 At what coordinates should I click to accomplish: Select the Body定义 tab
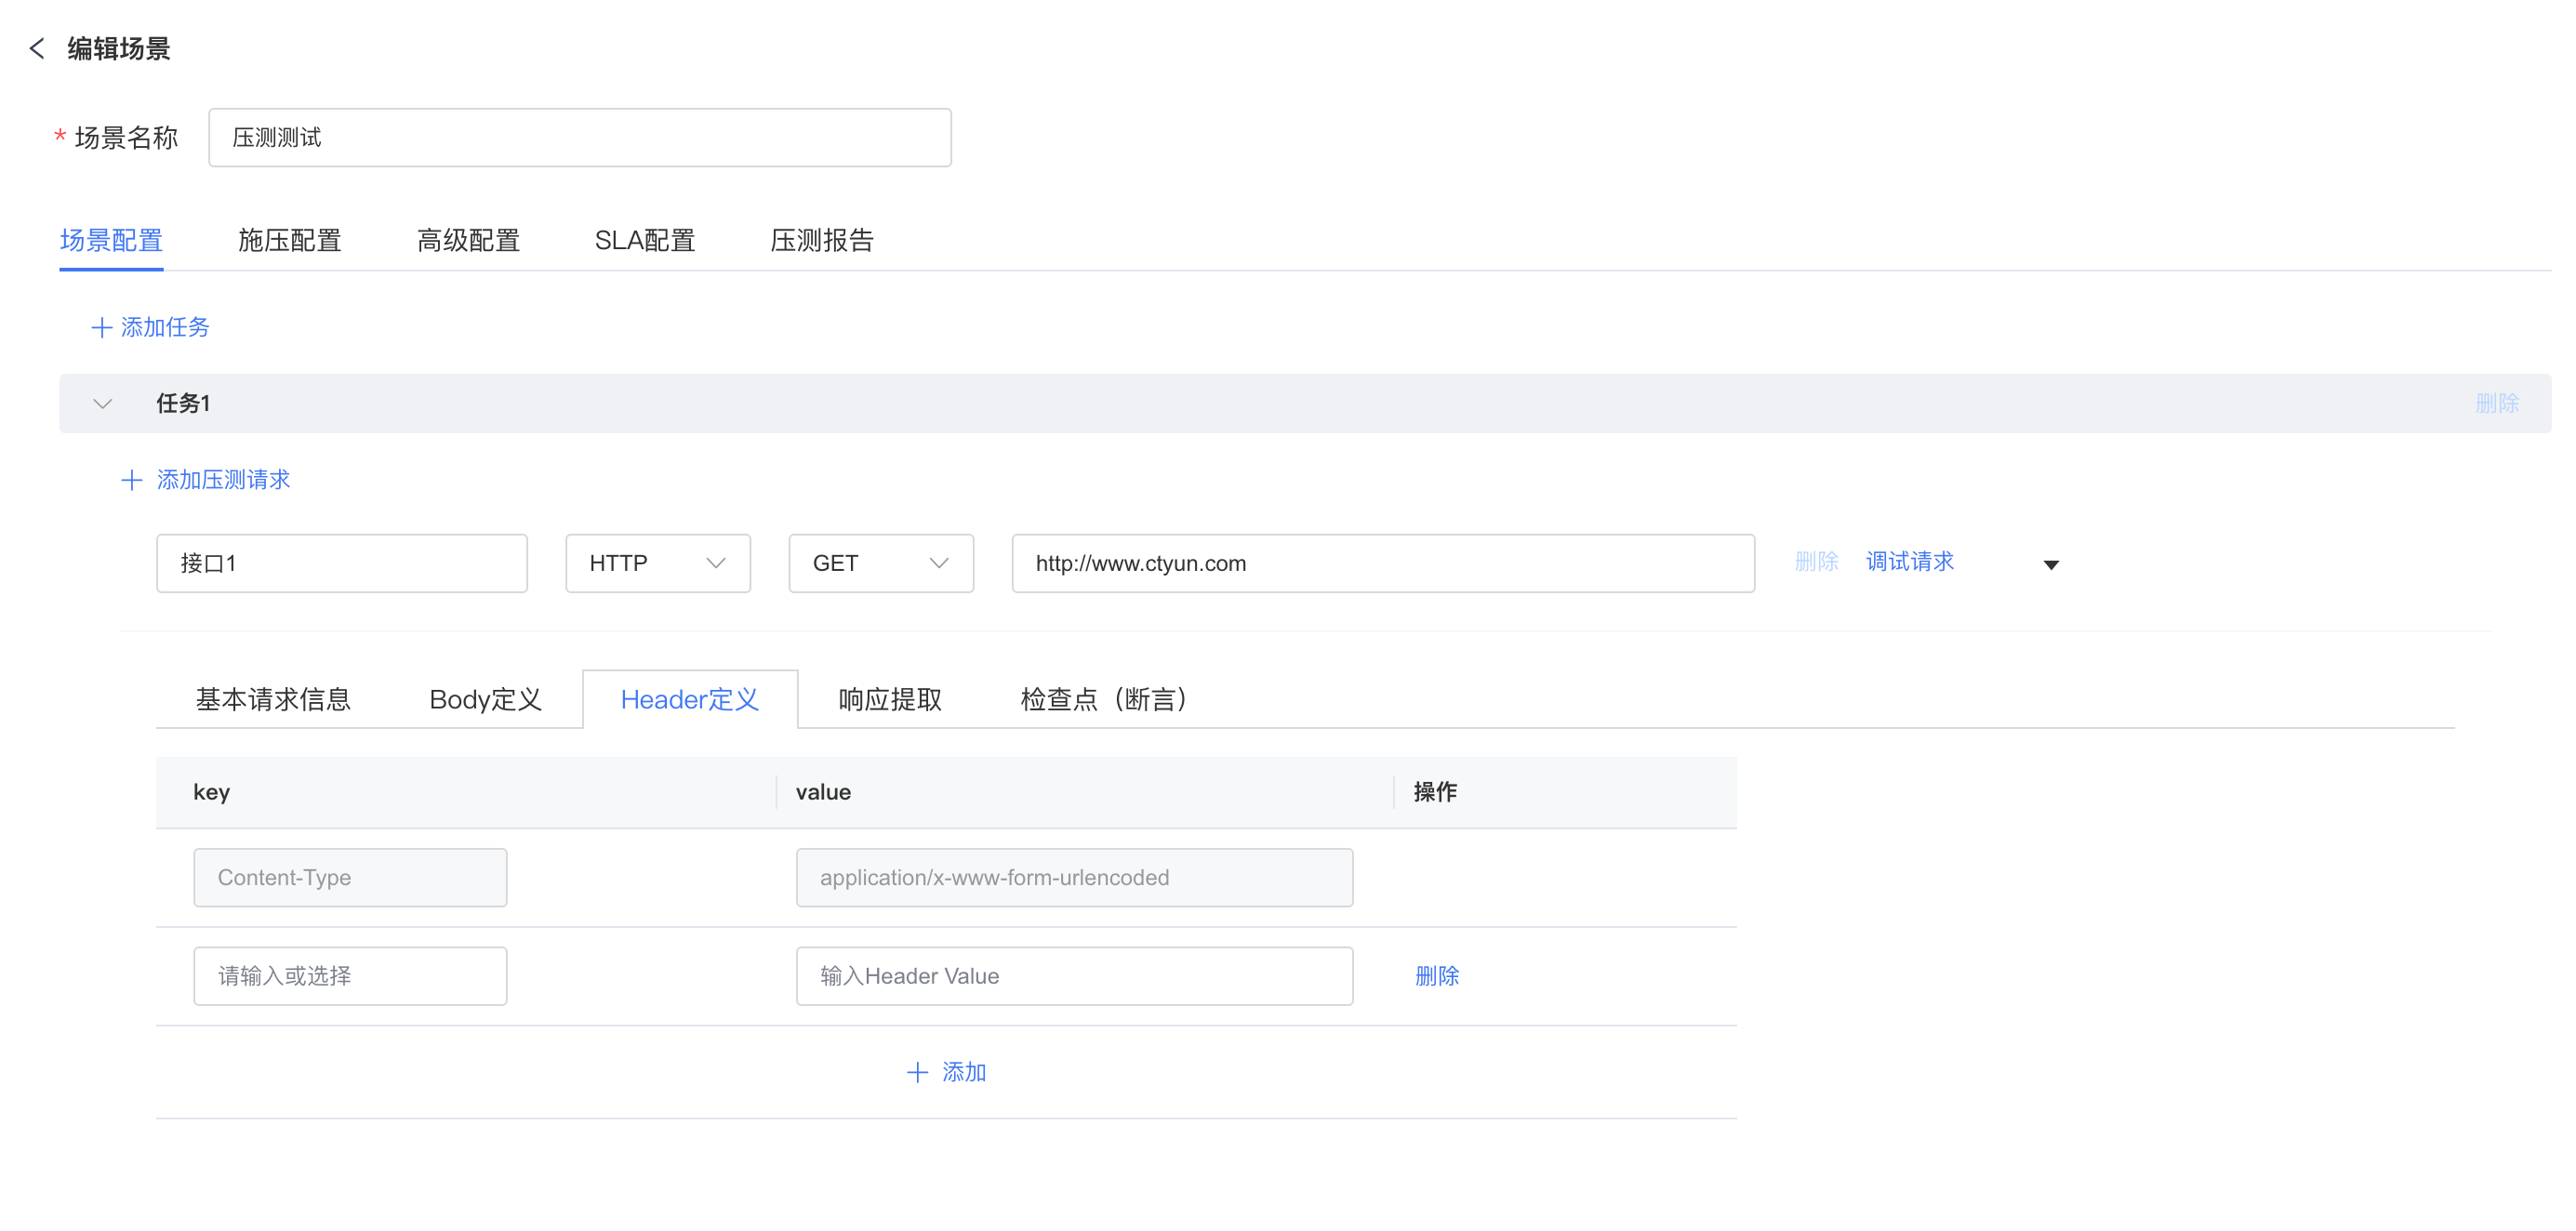[x=485, y=699]
